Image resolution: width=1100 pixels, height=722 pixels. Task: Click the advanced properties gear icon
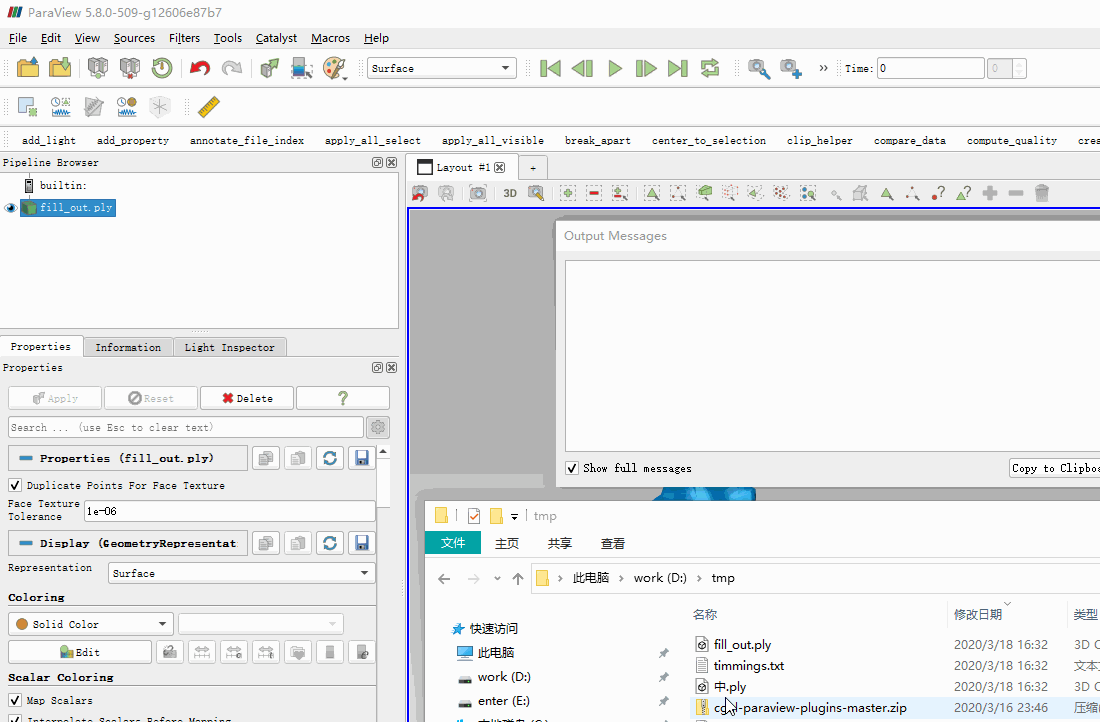tap(378, 427)
